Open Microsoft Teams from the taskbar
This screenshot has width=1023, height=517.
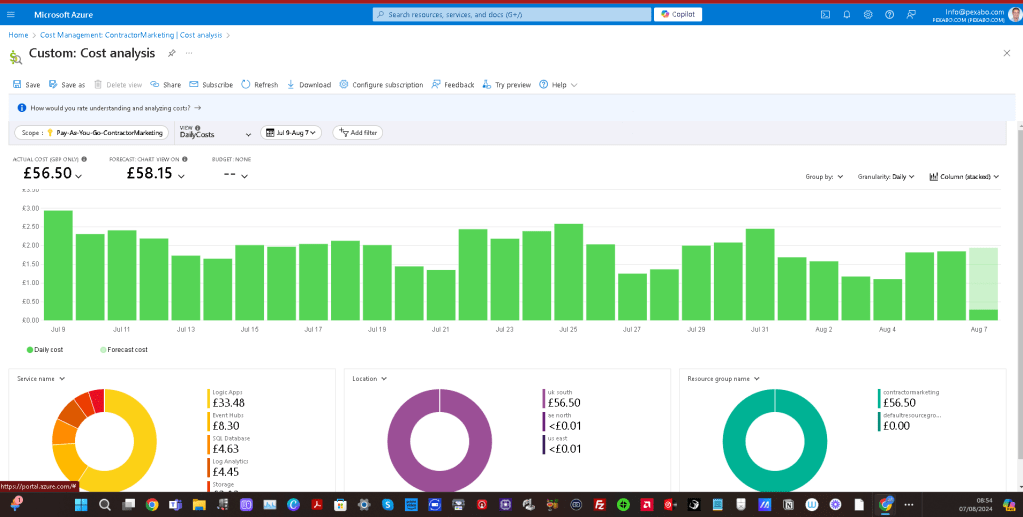(176, 505)
